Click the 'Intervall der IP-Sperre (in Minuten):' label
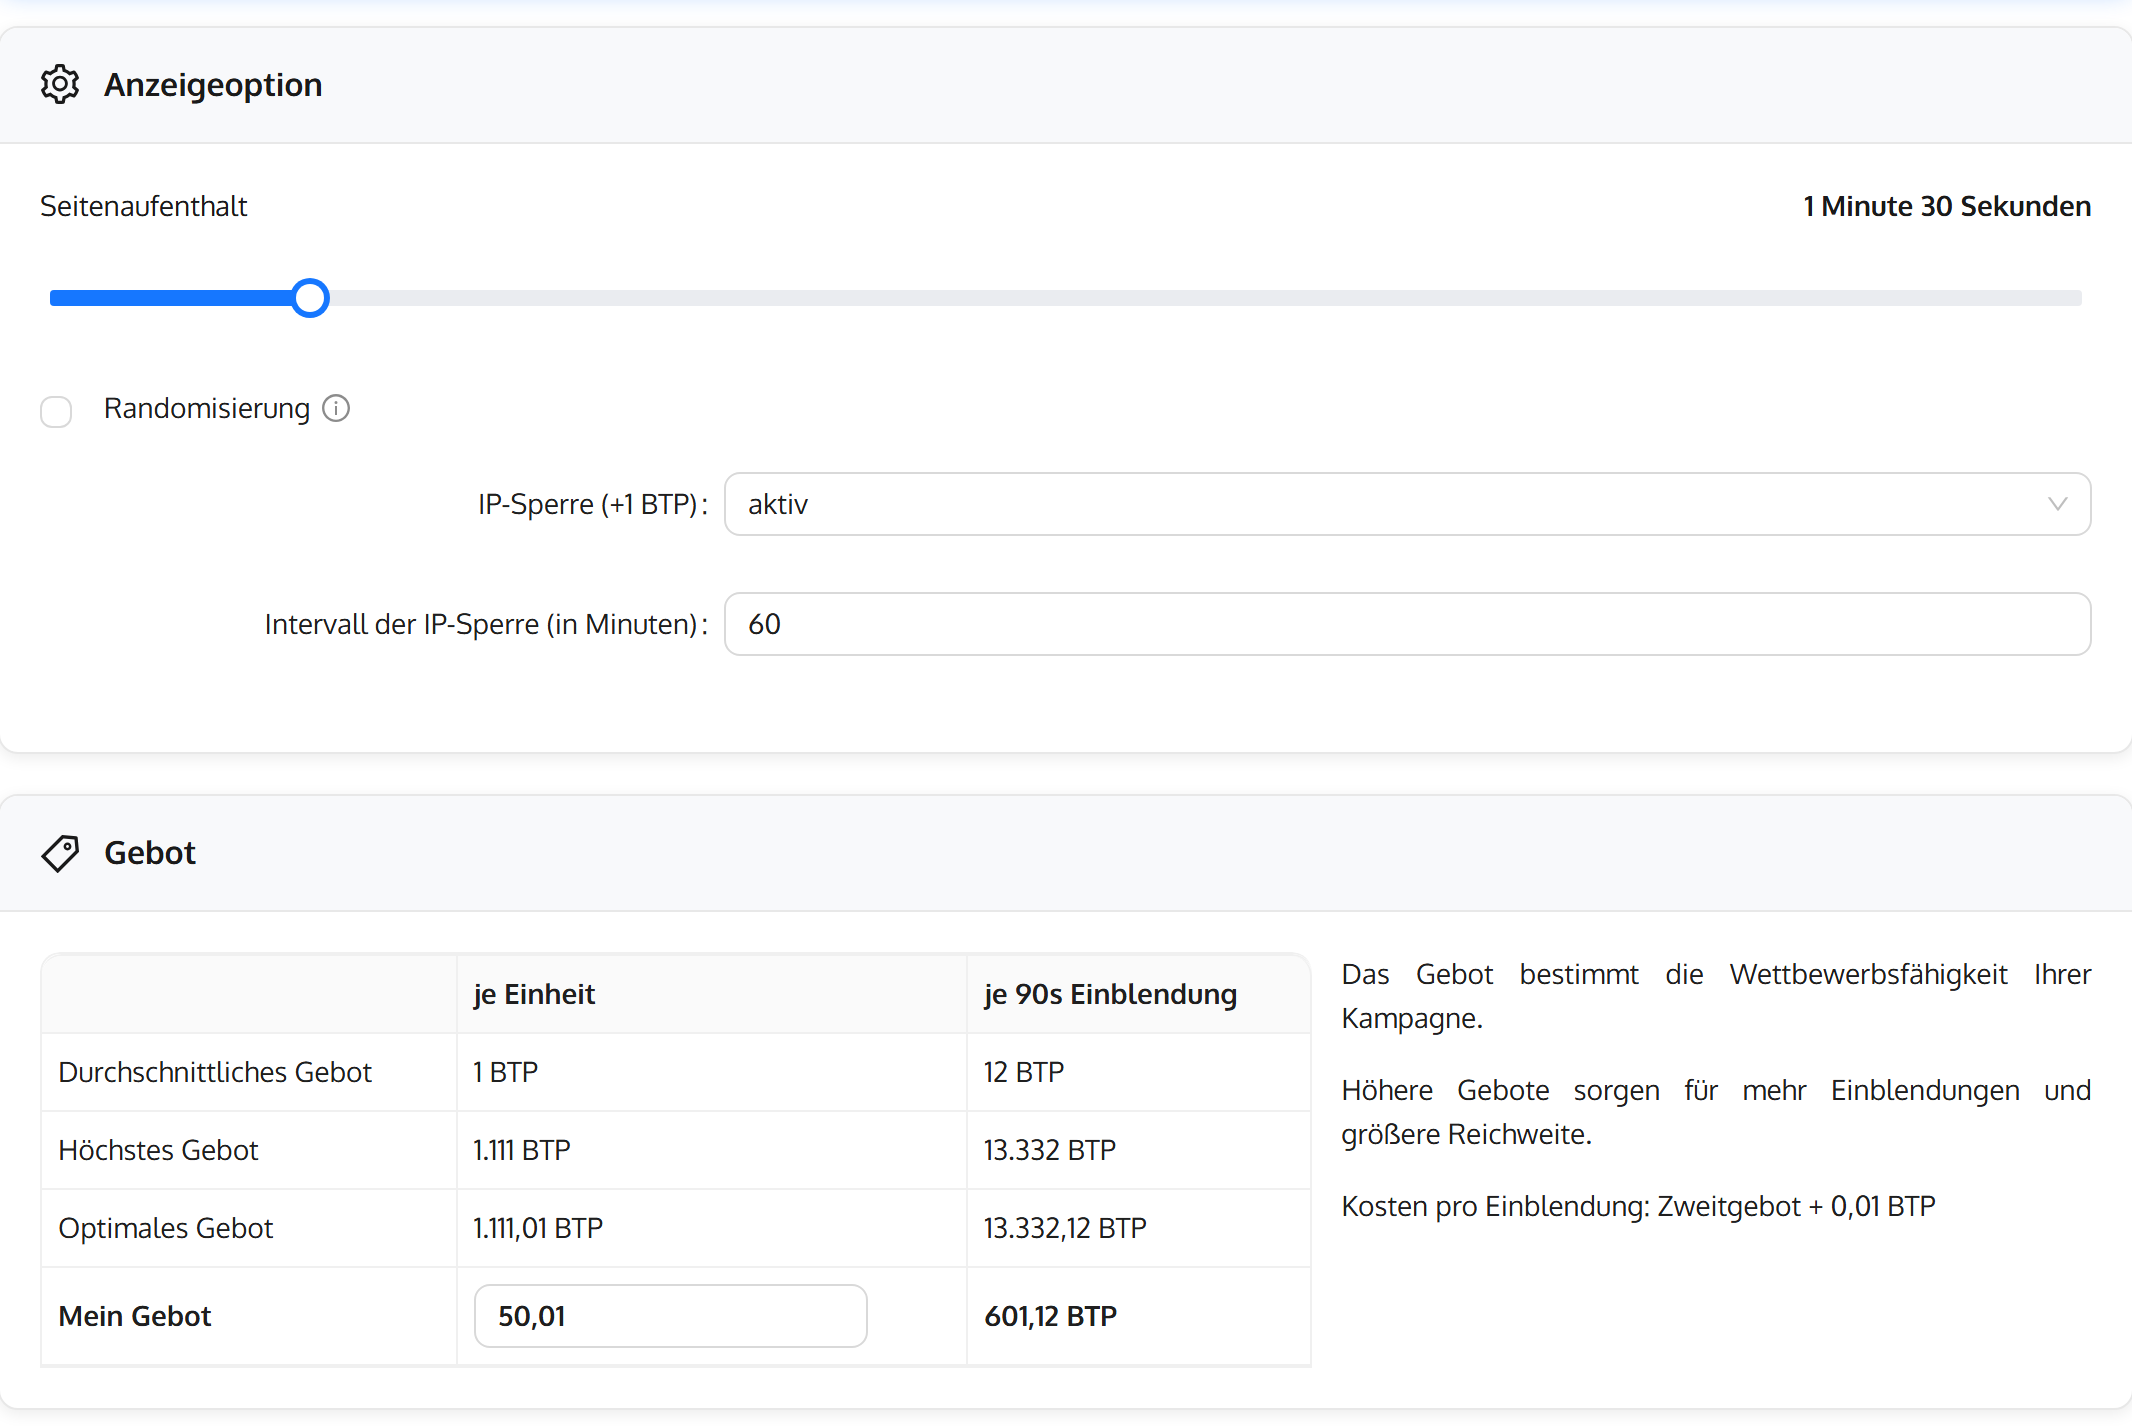This screenshot has height=1426, width=2132. tap(486, 624)
